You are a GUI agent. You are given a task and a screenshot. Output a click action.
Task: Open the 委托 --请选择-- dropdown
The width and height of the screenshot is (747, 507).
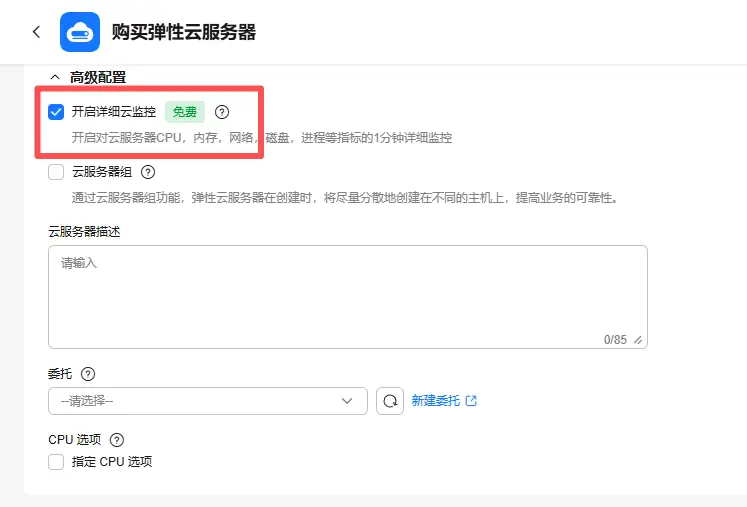[x=200, y=401]
